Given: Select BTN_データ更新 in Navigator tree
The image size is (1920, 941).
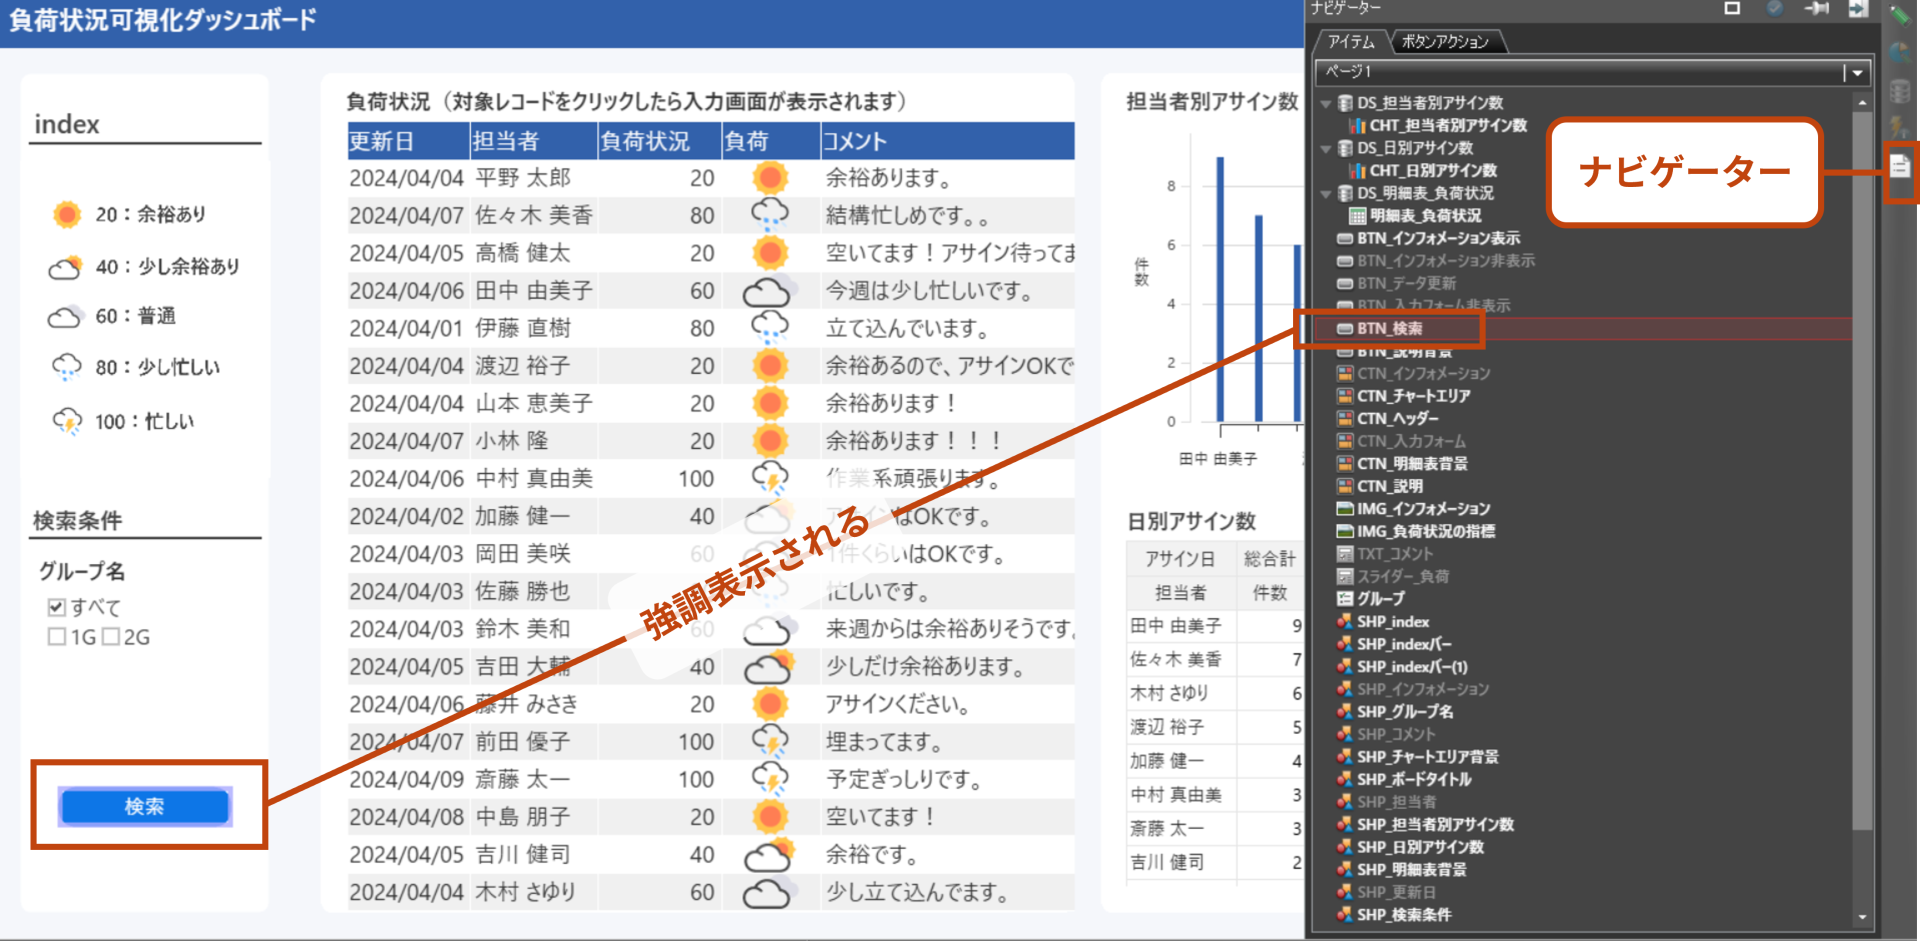Looking at the screenshot, I should [x=1406, y=284].
